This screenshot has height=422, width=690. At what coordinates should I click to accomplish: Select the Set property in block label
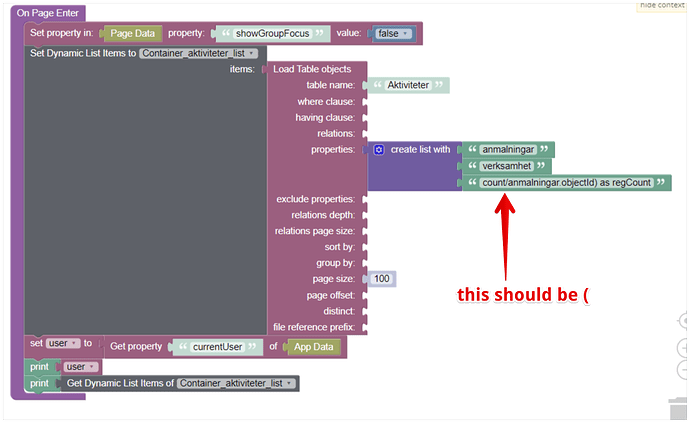click(x=62, y=33)
